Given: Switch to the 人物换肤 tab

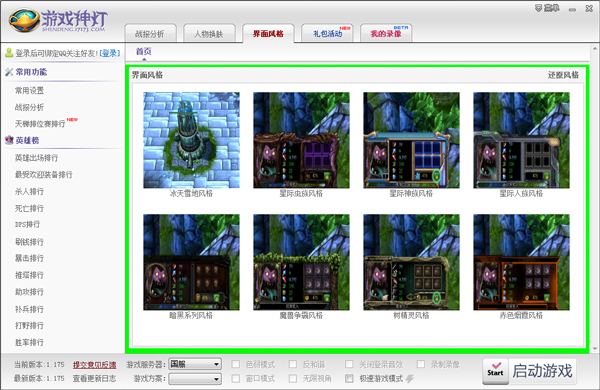Looking at the screenshot, I should (209, 34).
